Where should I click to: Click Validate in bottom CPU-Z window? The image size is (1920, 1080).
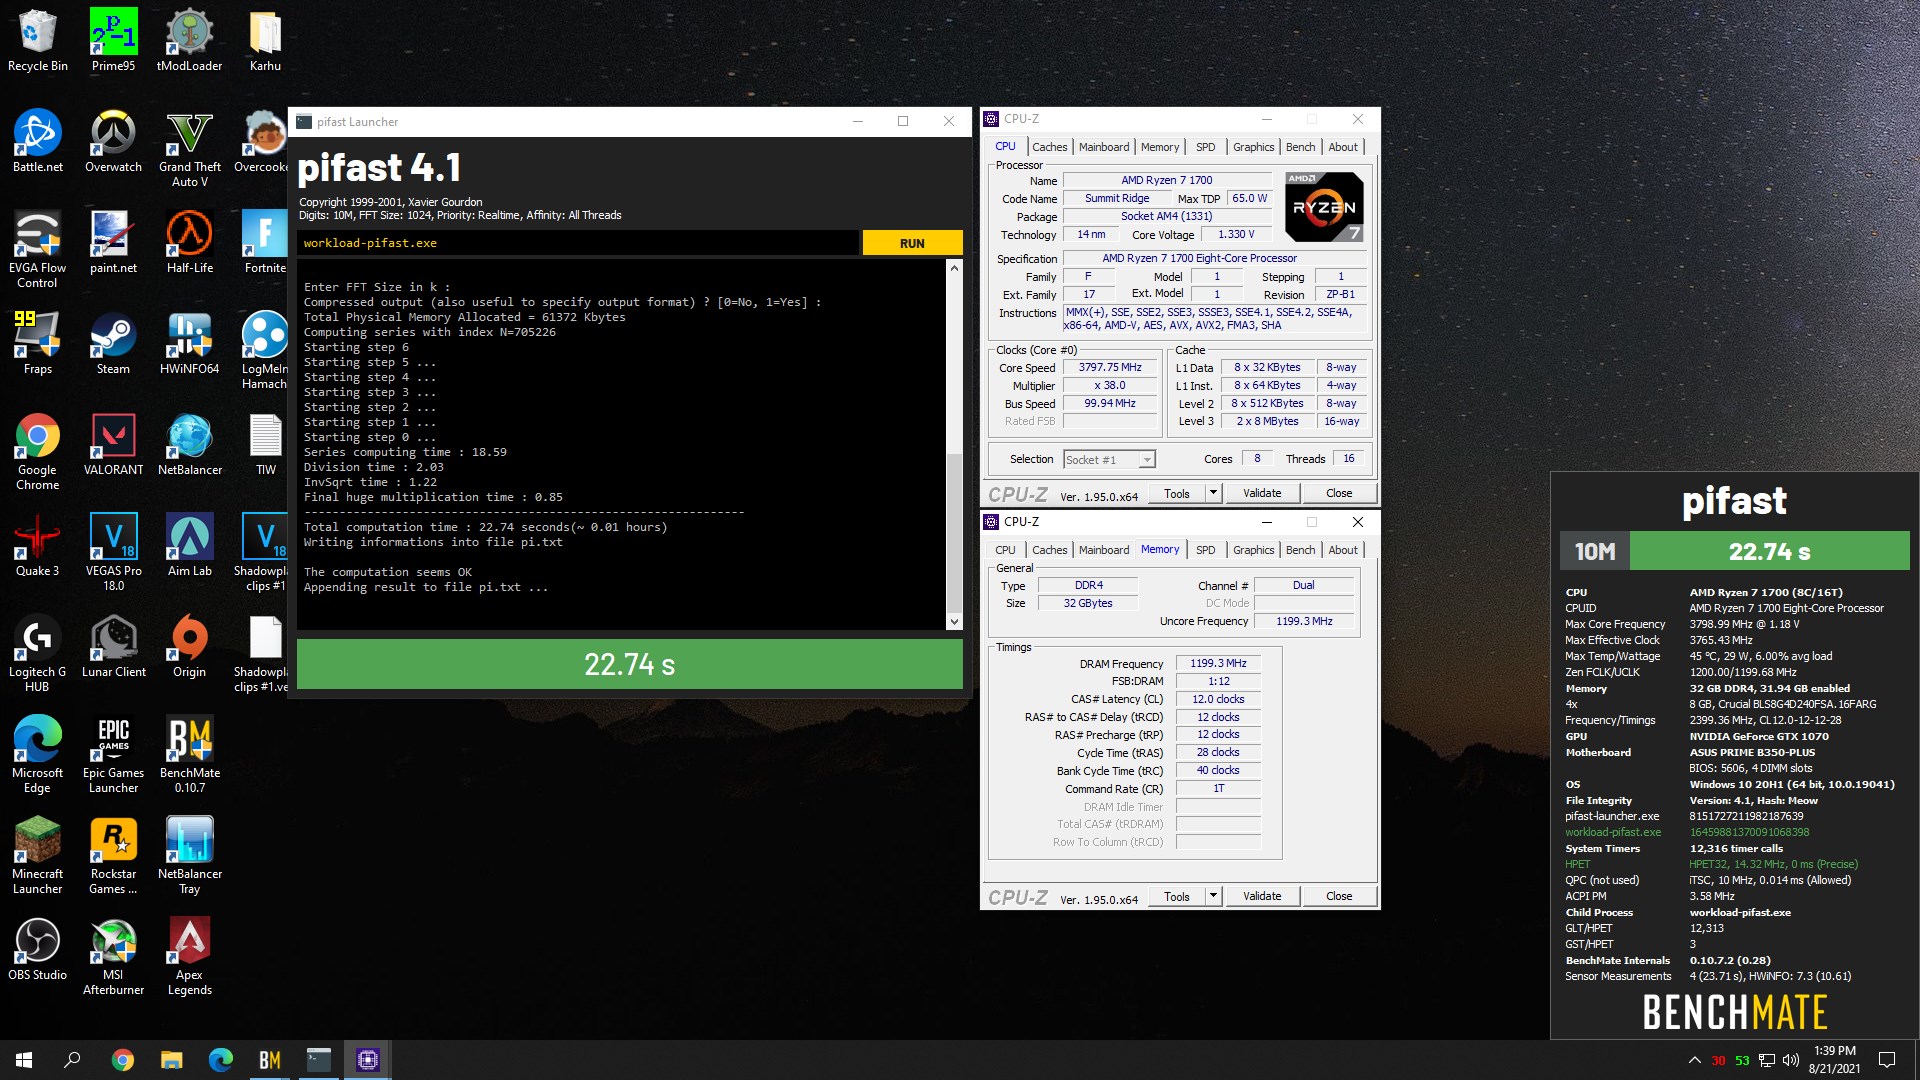(1262, 896)
